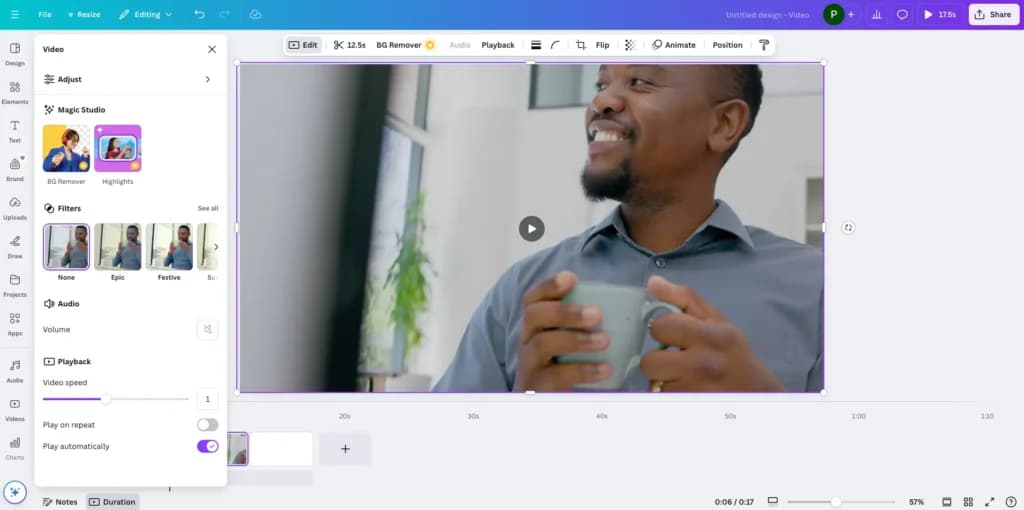Click the Animate button
The width and height of the screenshot is (1024, 510).
pos(673,45)
